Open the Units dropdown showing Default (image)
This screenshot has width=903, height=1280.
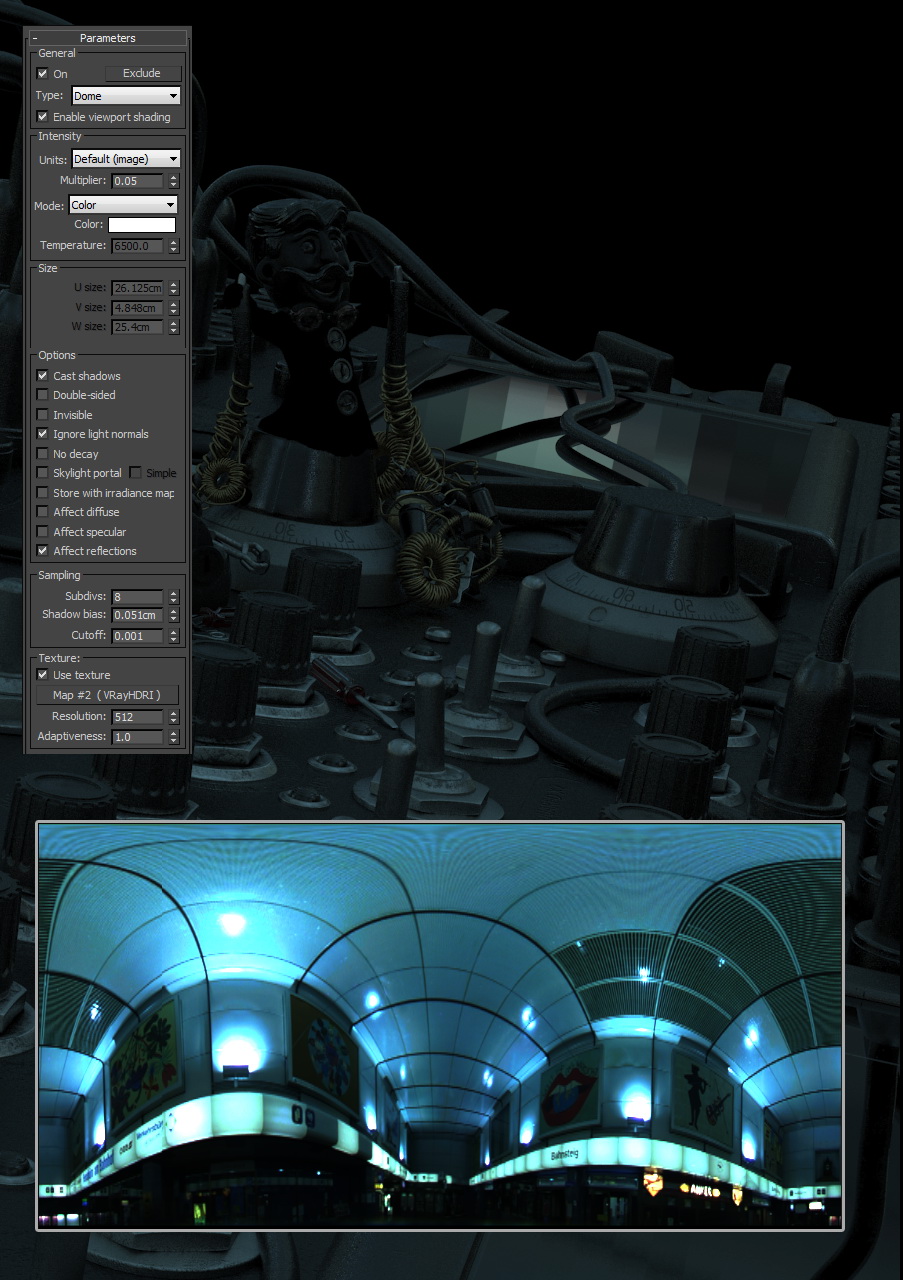pos(126,159)
